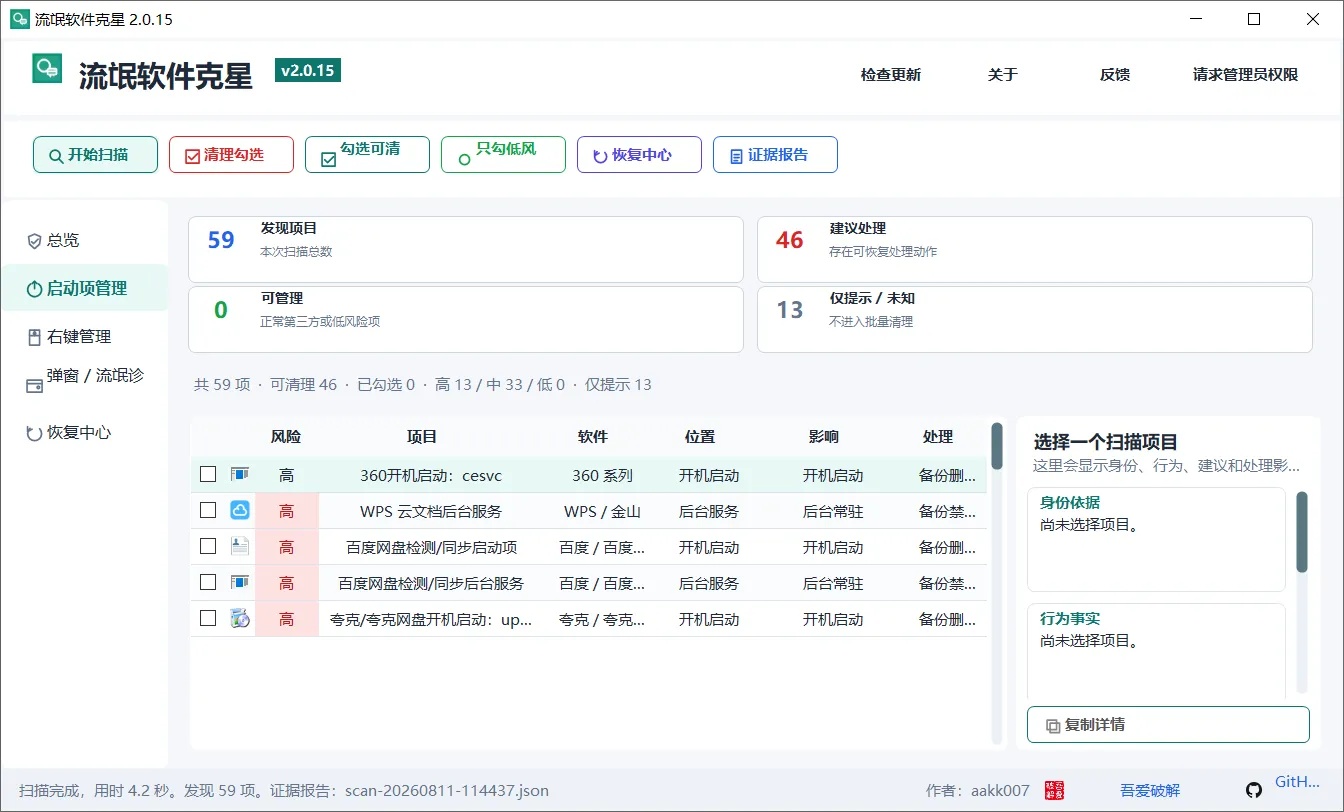Click the v2.0.15 version badge
1344x812 pixels.
[308, 70]
